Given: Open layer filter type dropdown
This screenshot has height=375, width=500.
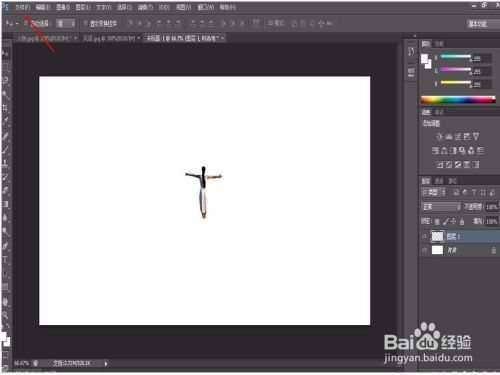Looking at the screenshot, I should (x=433, y=192).
